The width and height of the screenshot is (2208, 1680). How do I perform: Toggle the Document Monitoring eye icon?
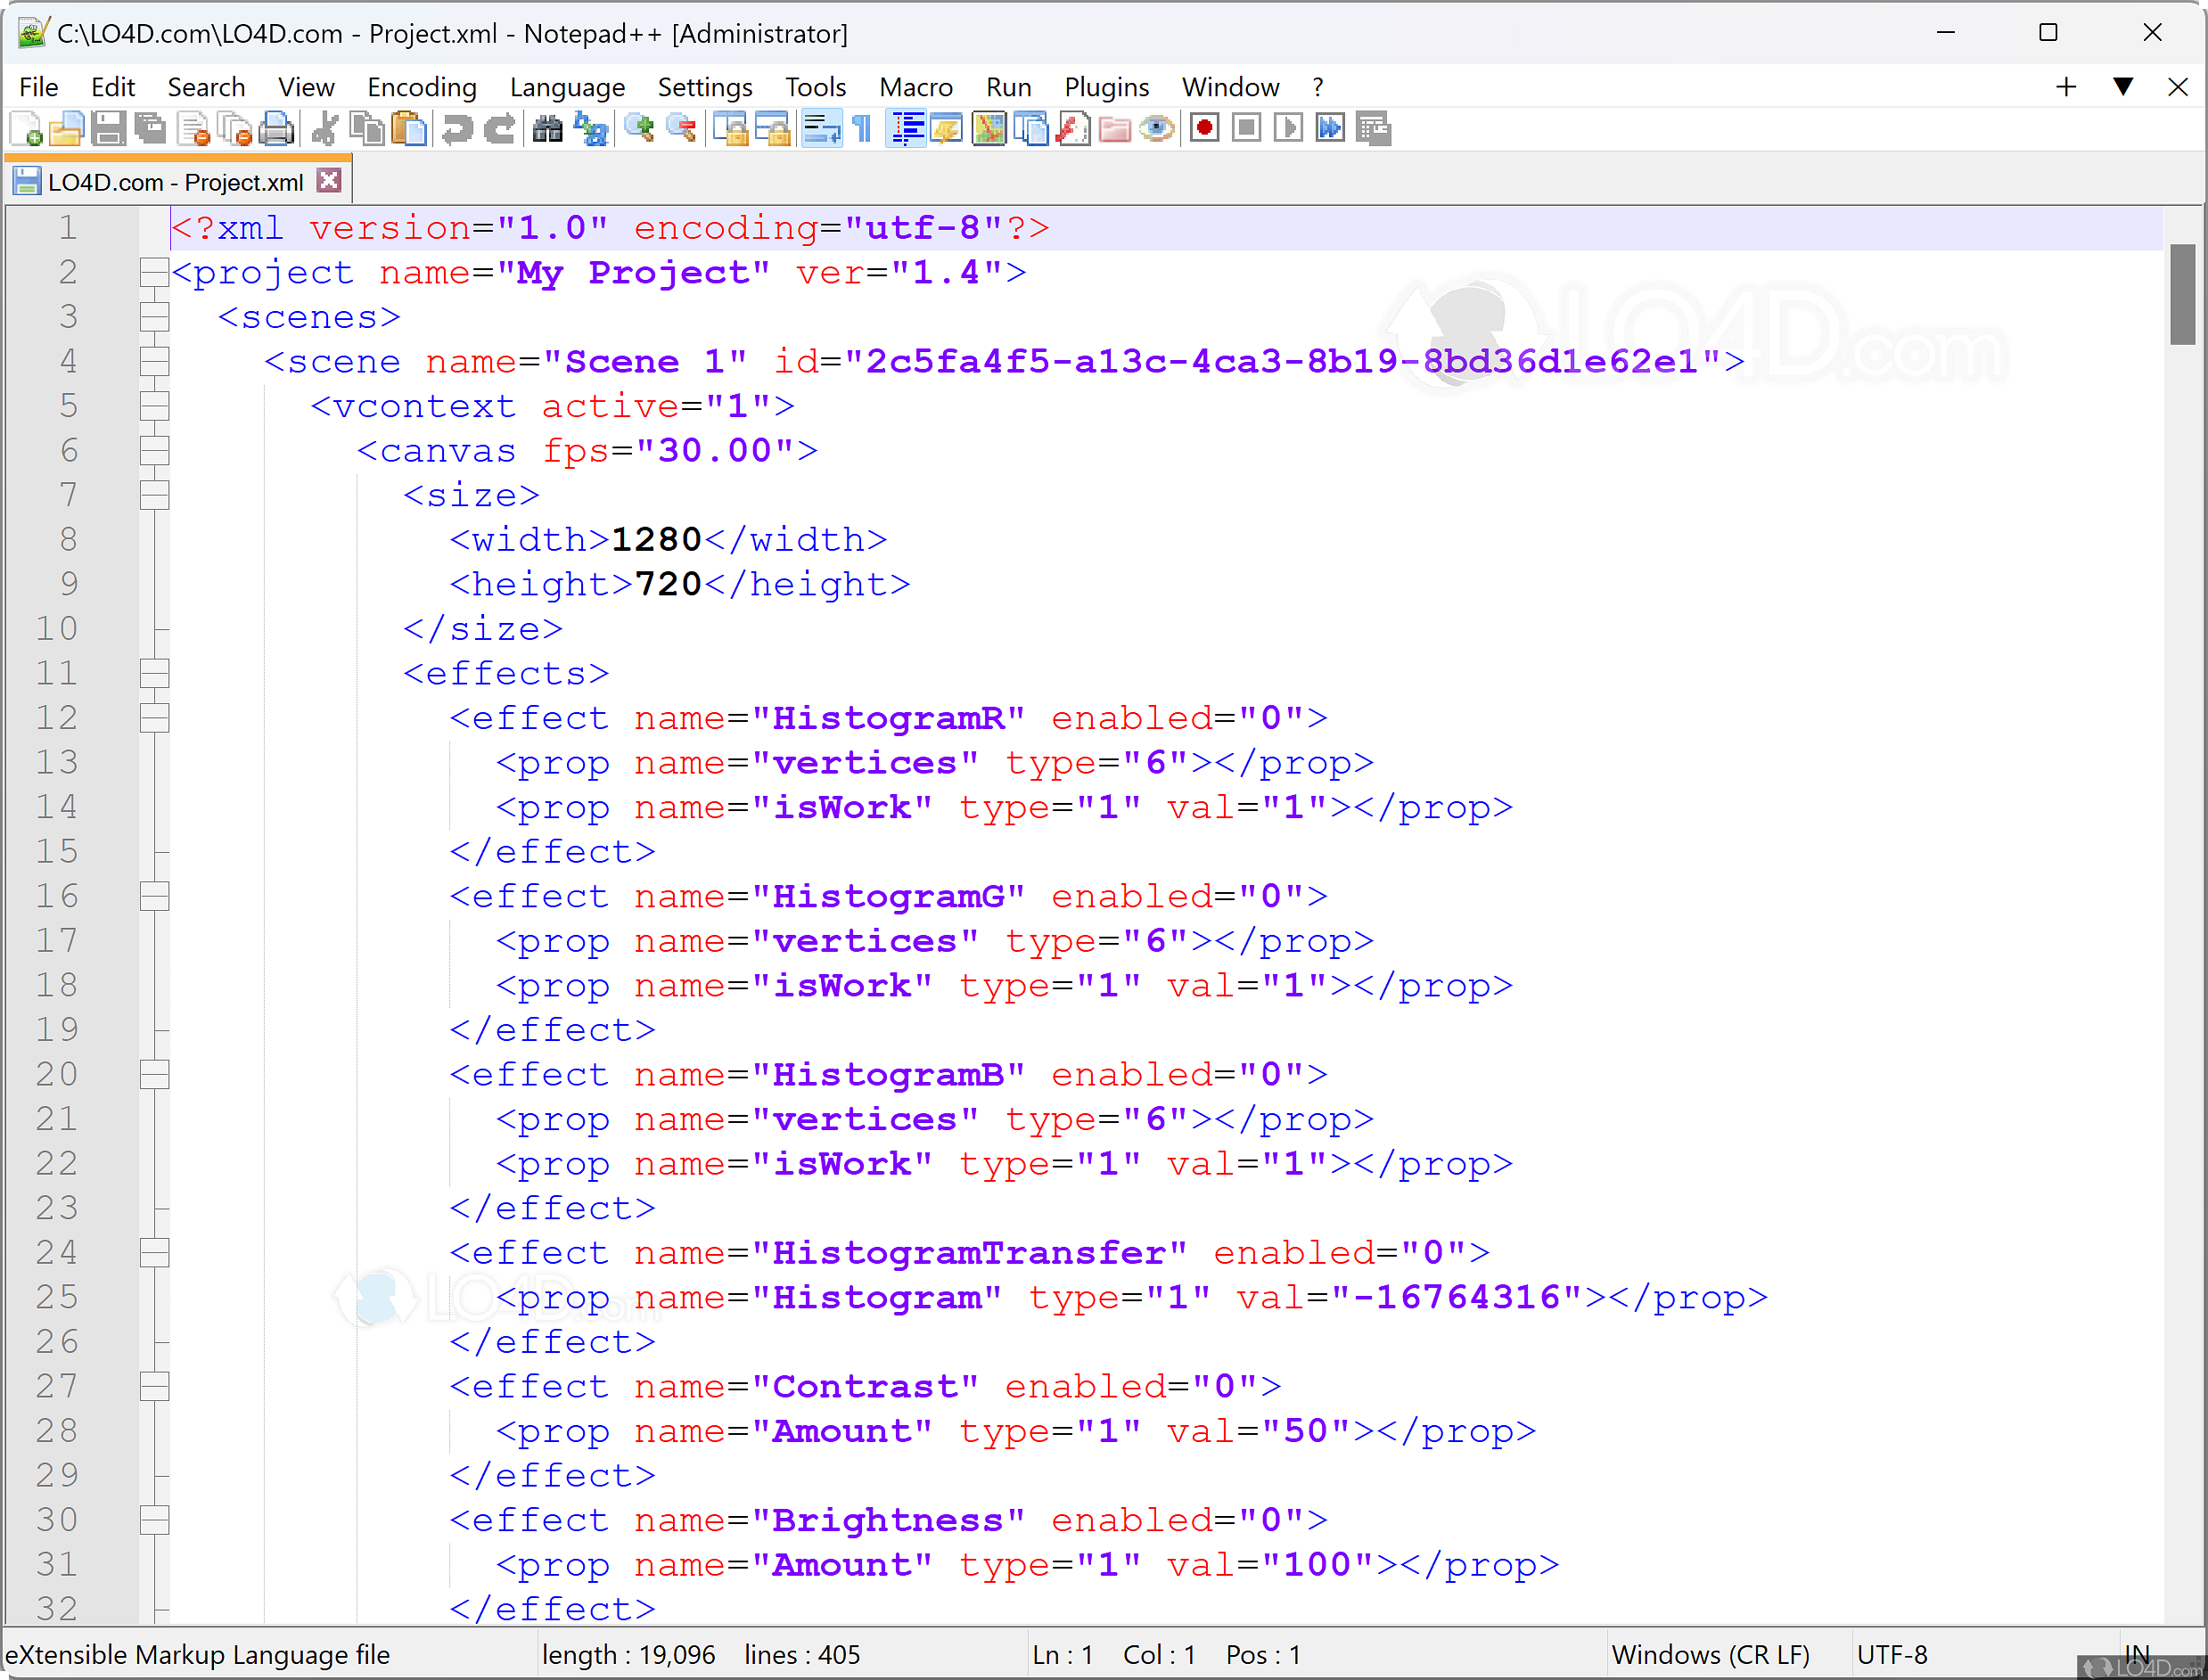click(x=1158, y=128)
